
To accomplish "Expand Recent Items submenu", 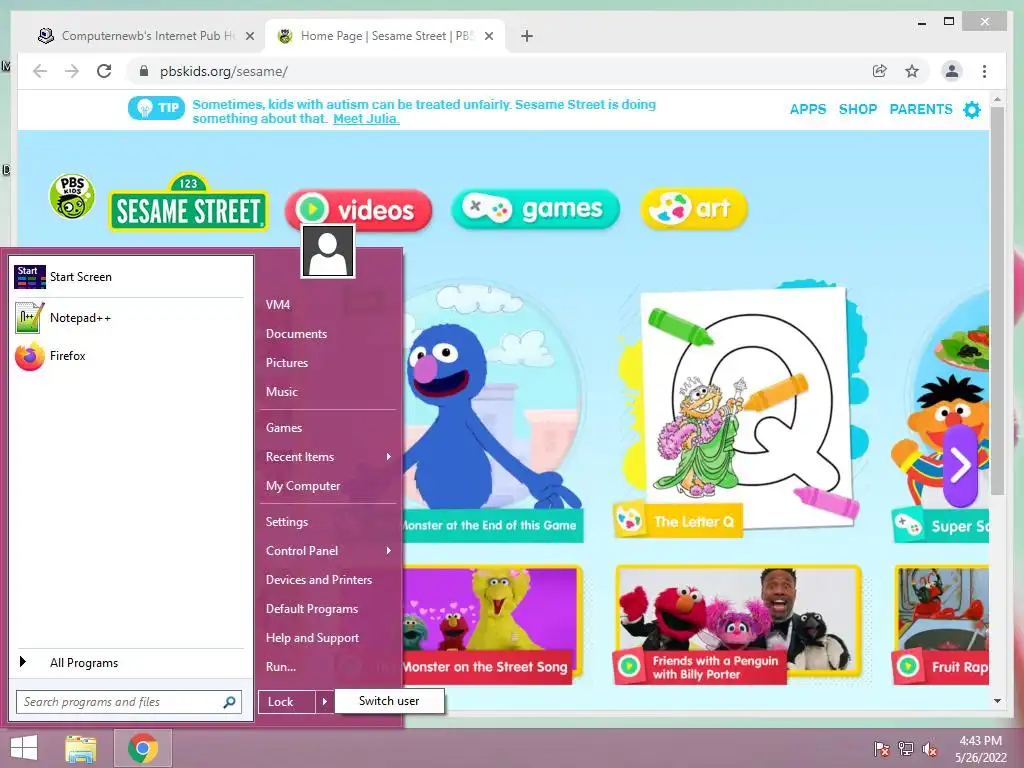I will pos(328,457).
